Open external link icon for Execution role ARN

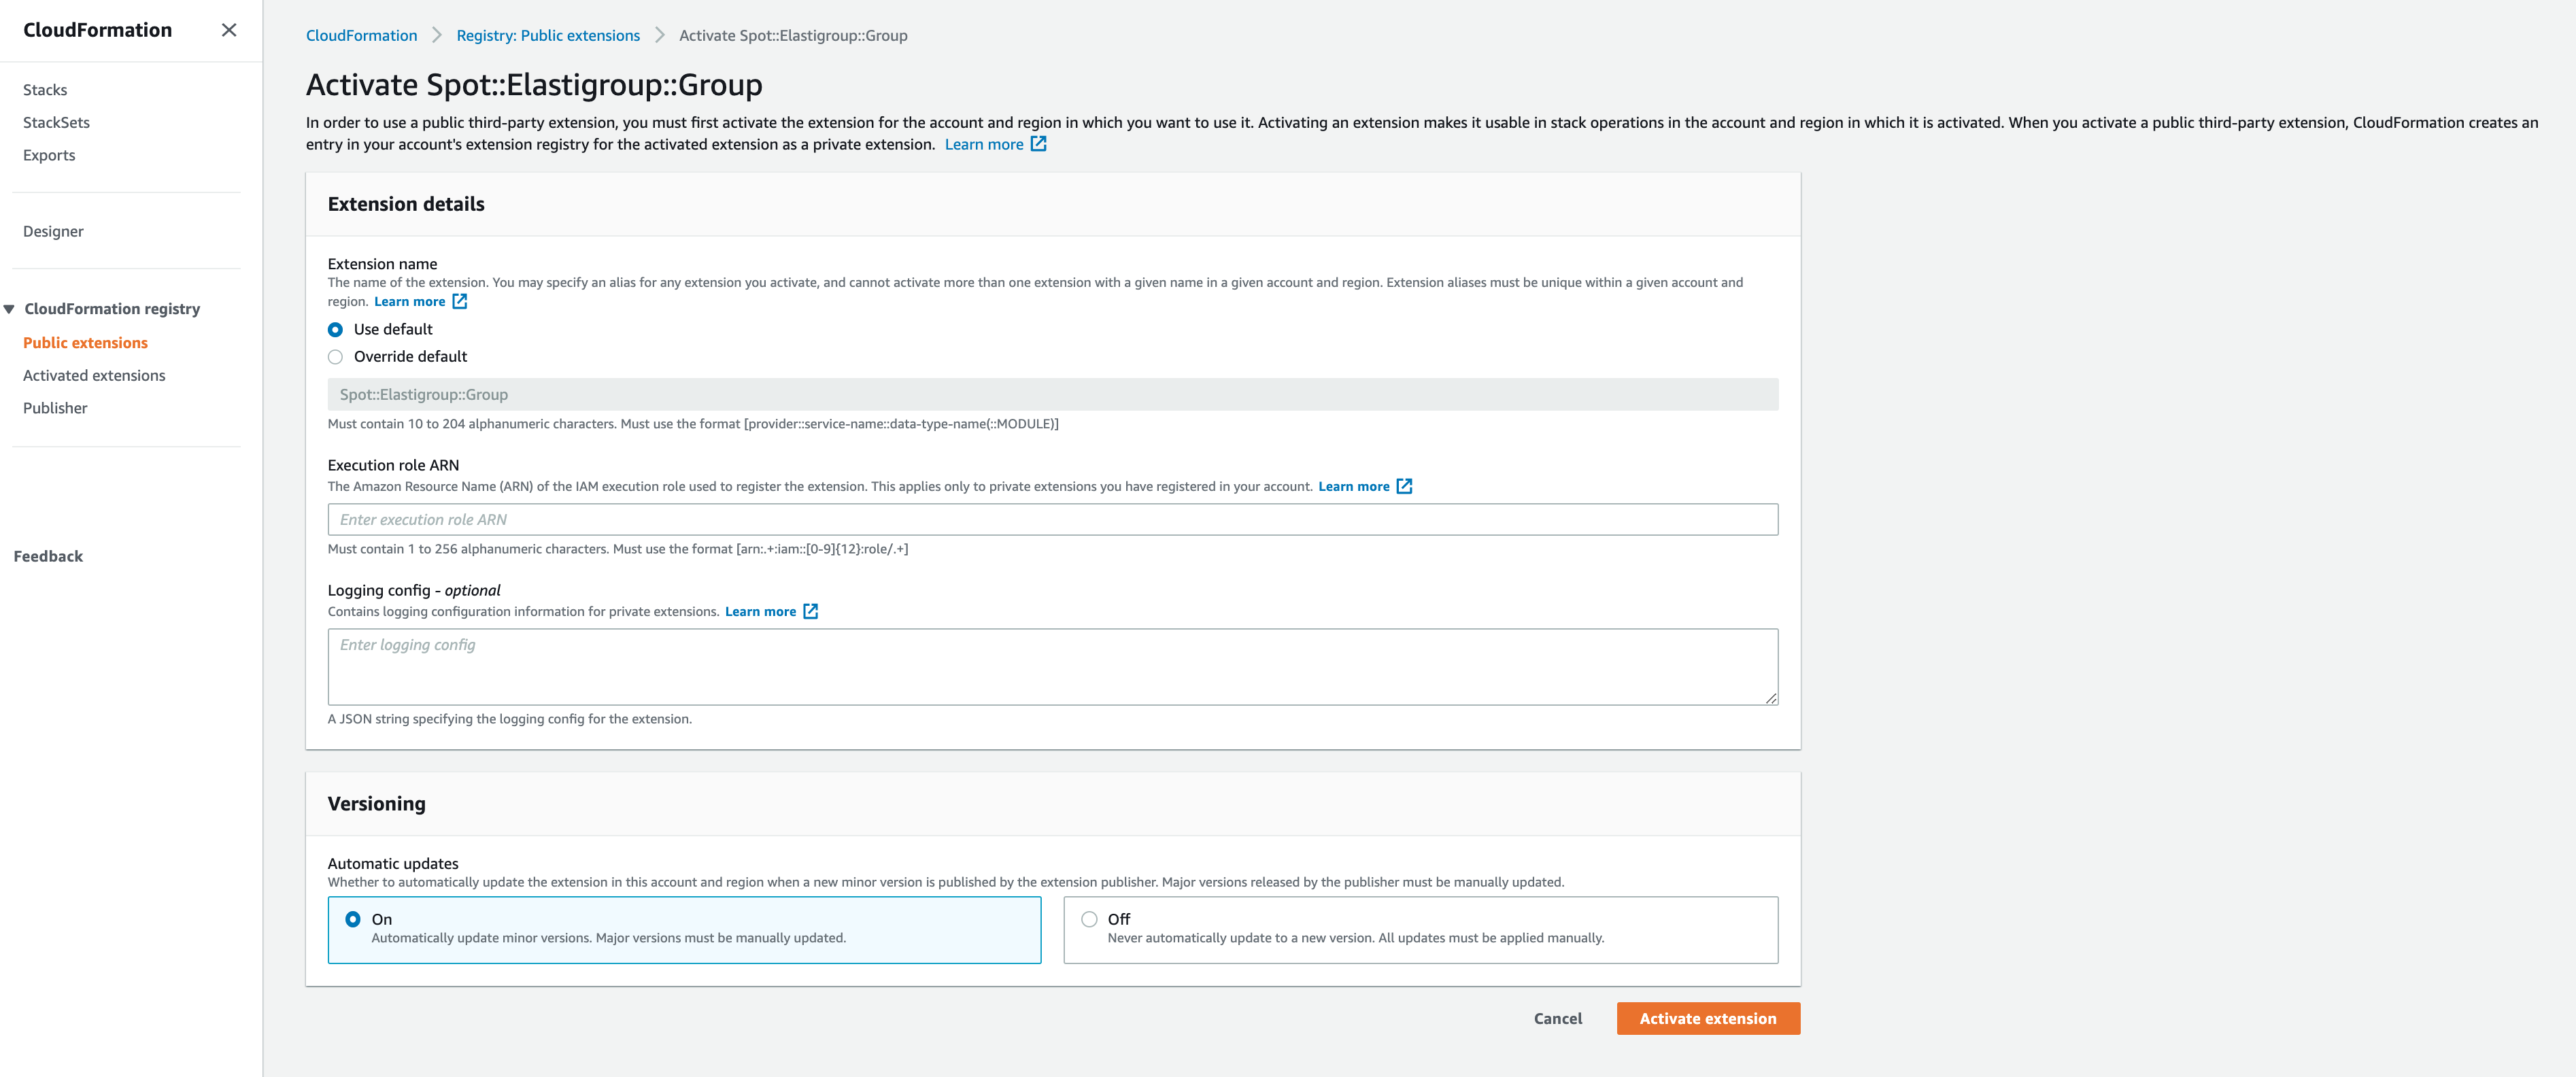click(1404, 486)
